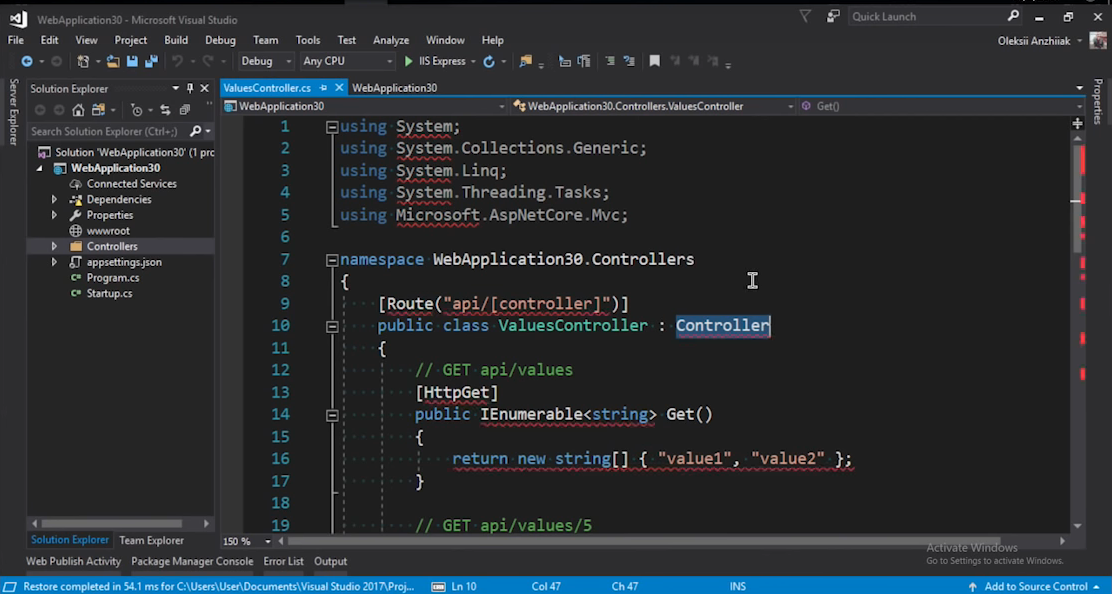This screenshot has width=1112, height=594.
Task: Click the Find in Files toolbar icon
Action: [x=526, y=62]
